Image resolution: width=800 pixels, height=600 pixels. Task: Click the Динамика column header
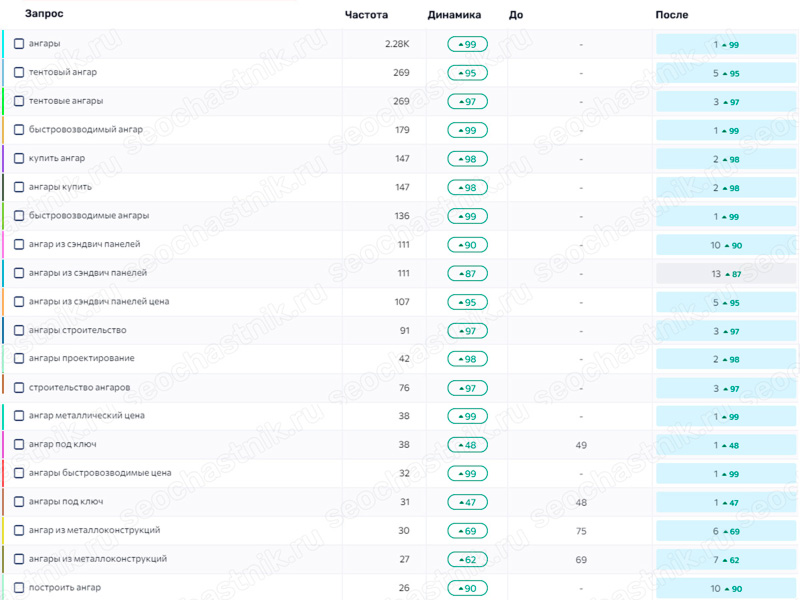point(454,15)
